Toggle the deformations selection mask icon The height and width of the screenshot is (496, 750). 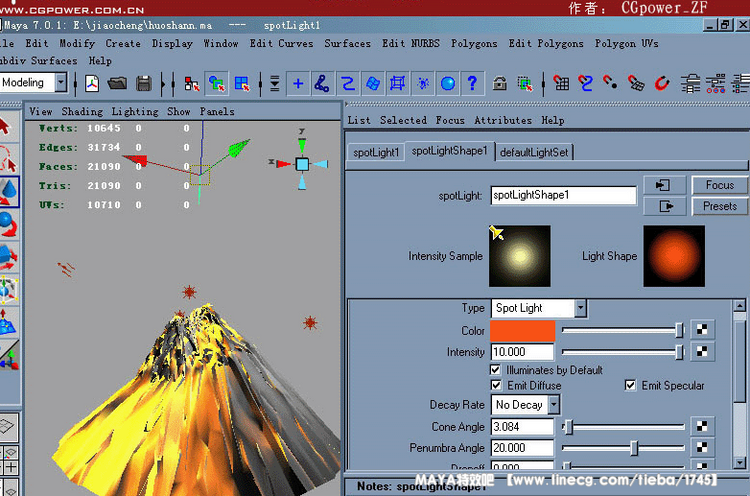pyautogui.click(x=397, y=84)
